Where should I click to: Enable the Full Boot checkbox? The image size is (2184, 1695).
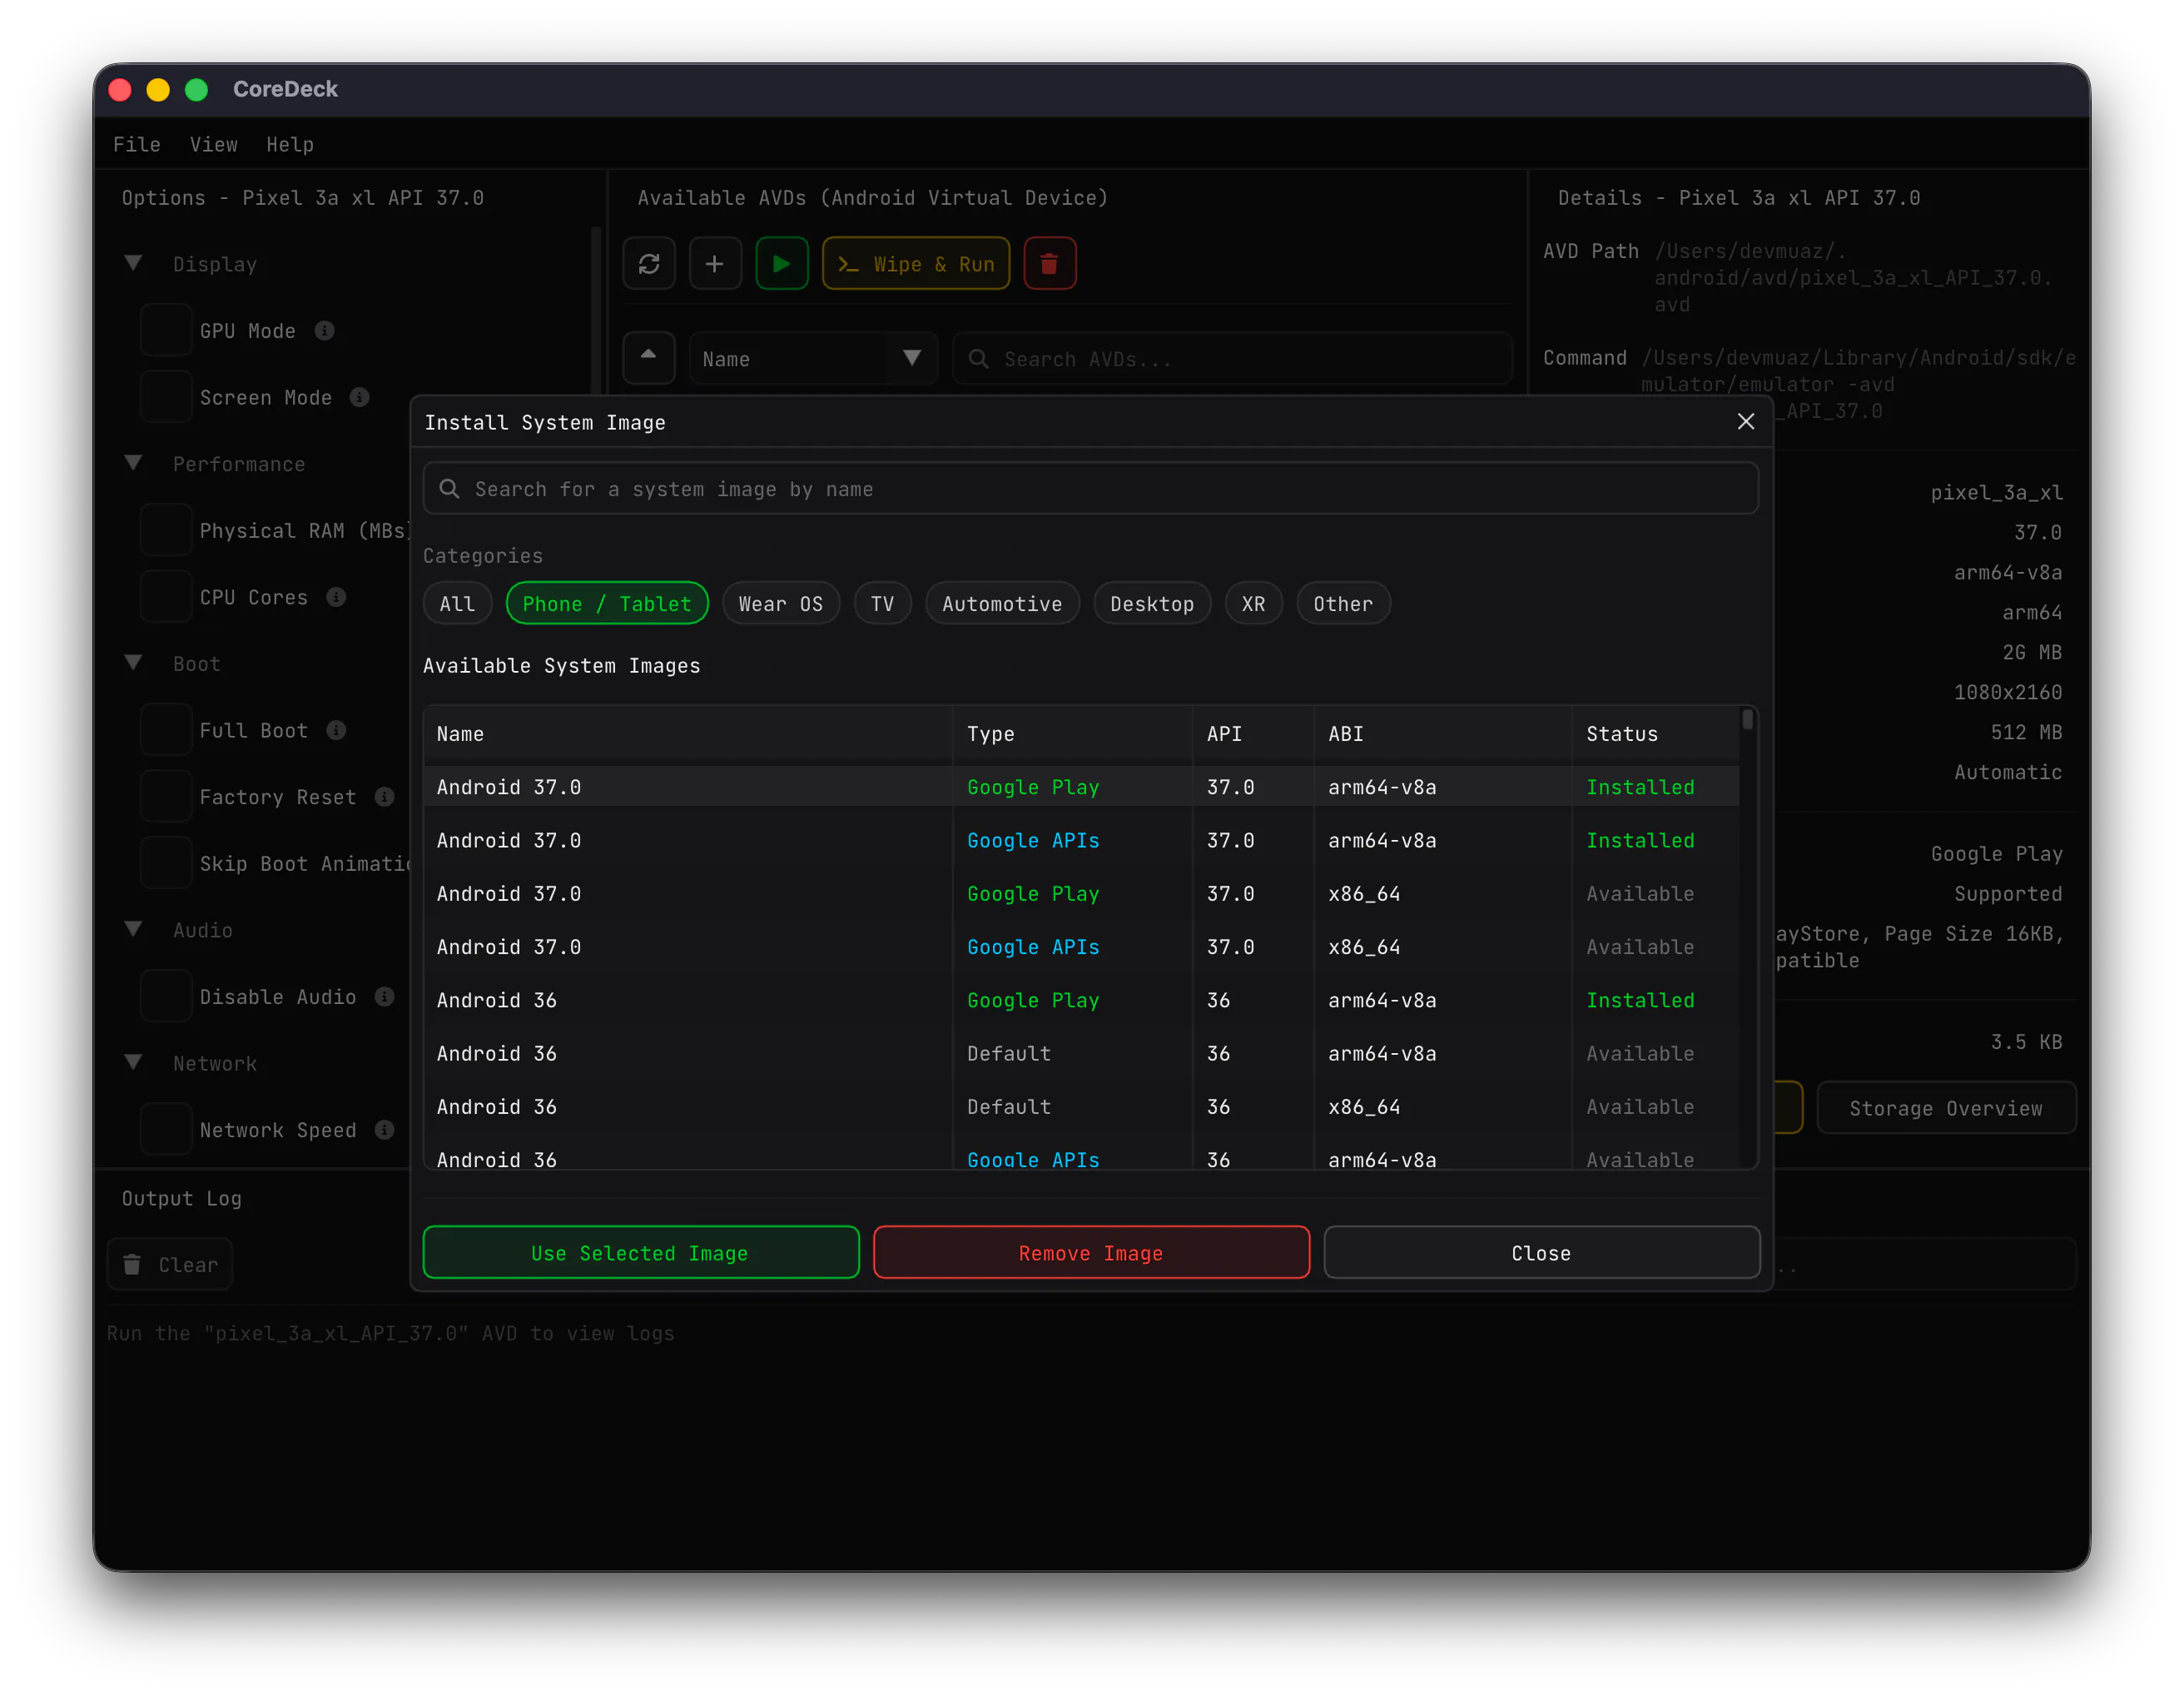166,730
